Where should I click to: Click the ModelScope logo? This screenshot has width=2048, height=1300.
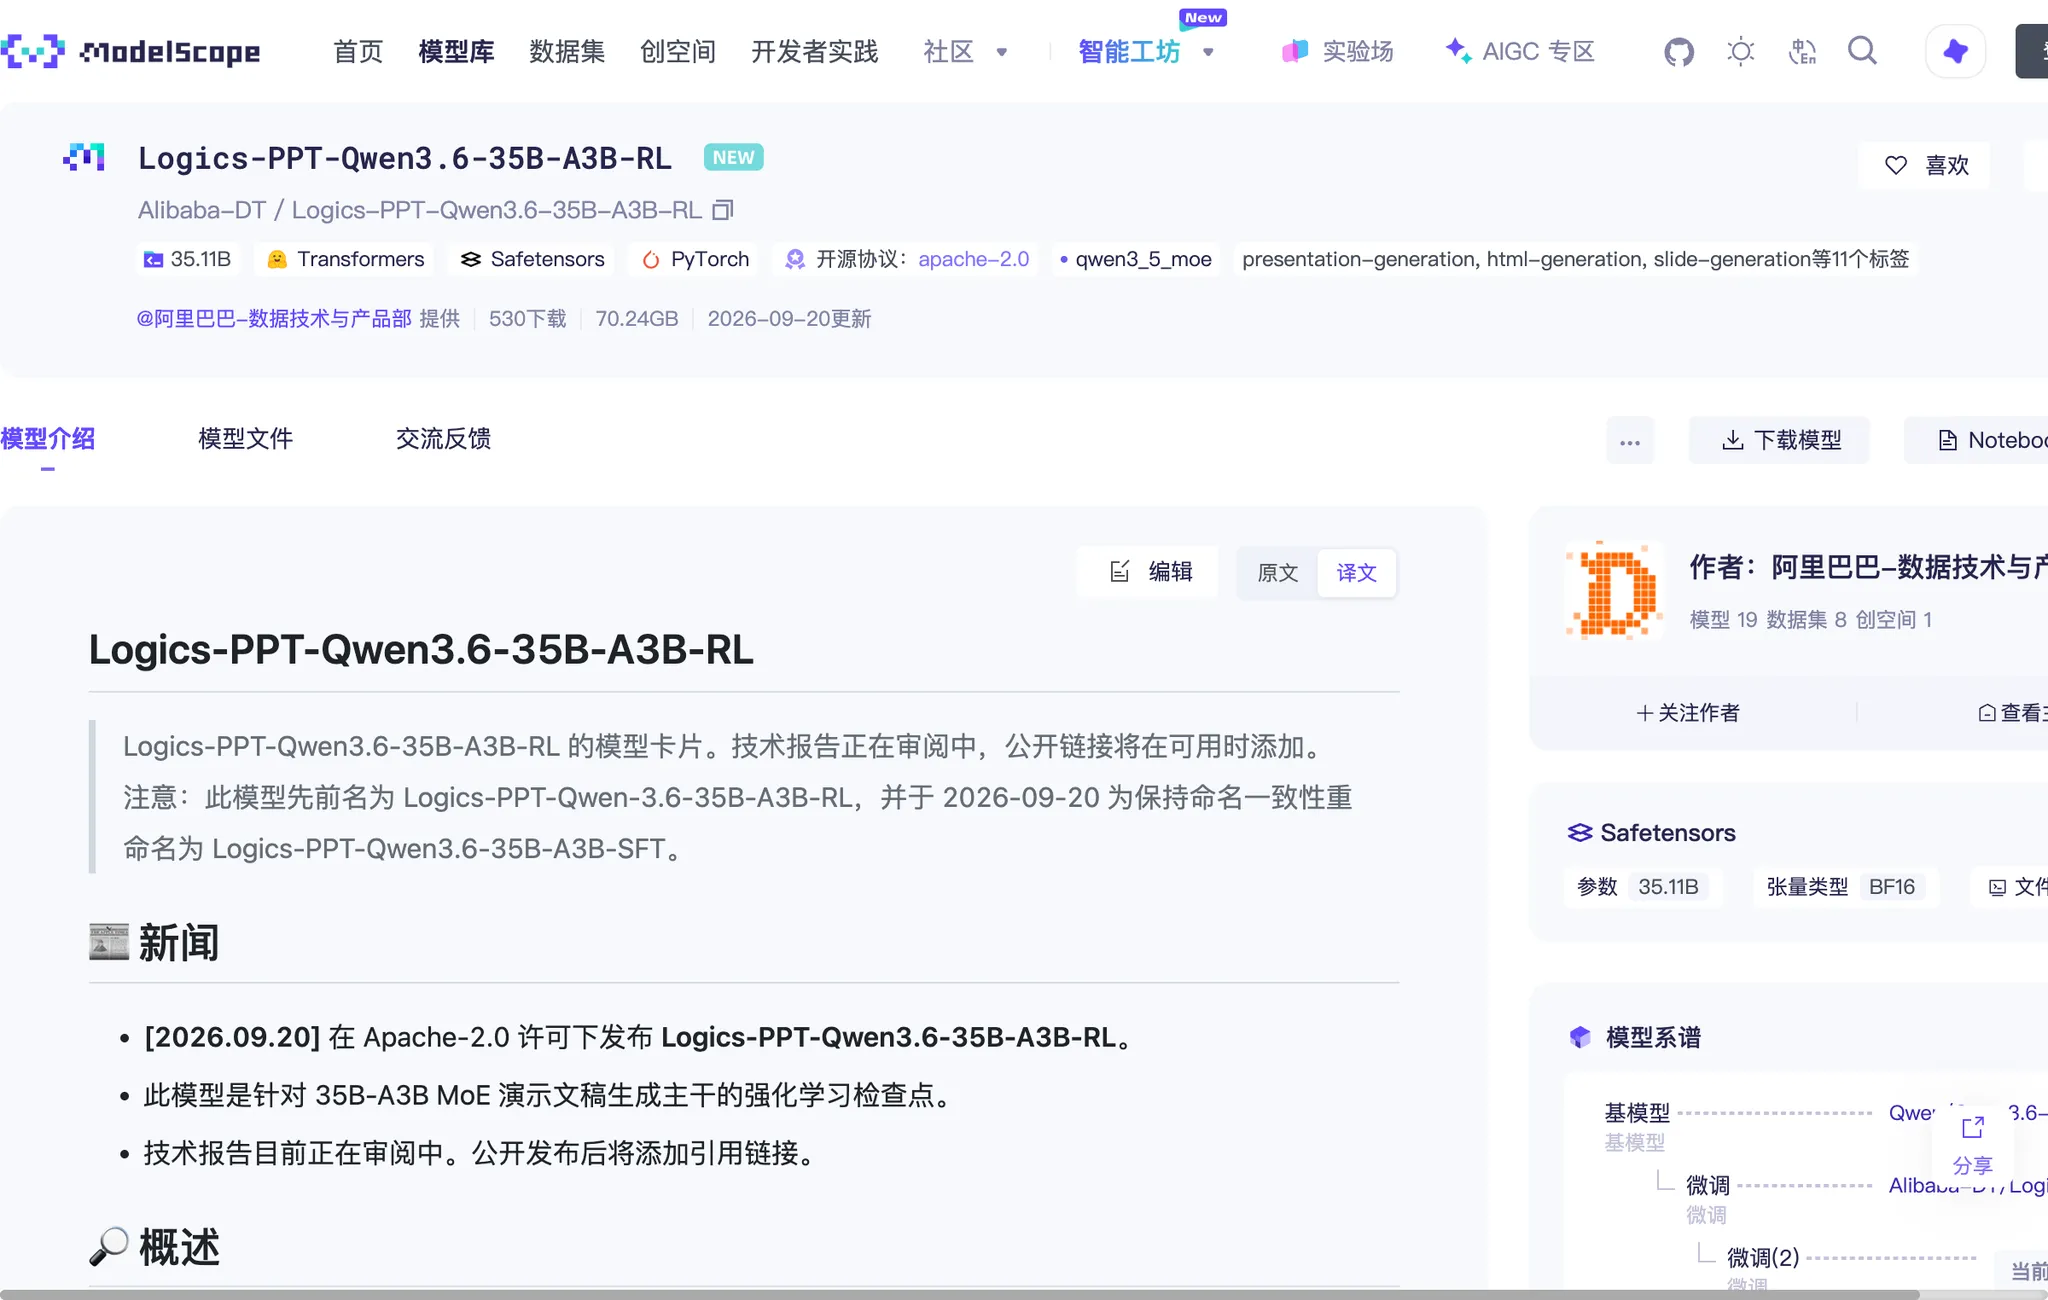point(131,51)
